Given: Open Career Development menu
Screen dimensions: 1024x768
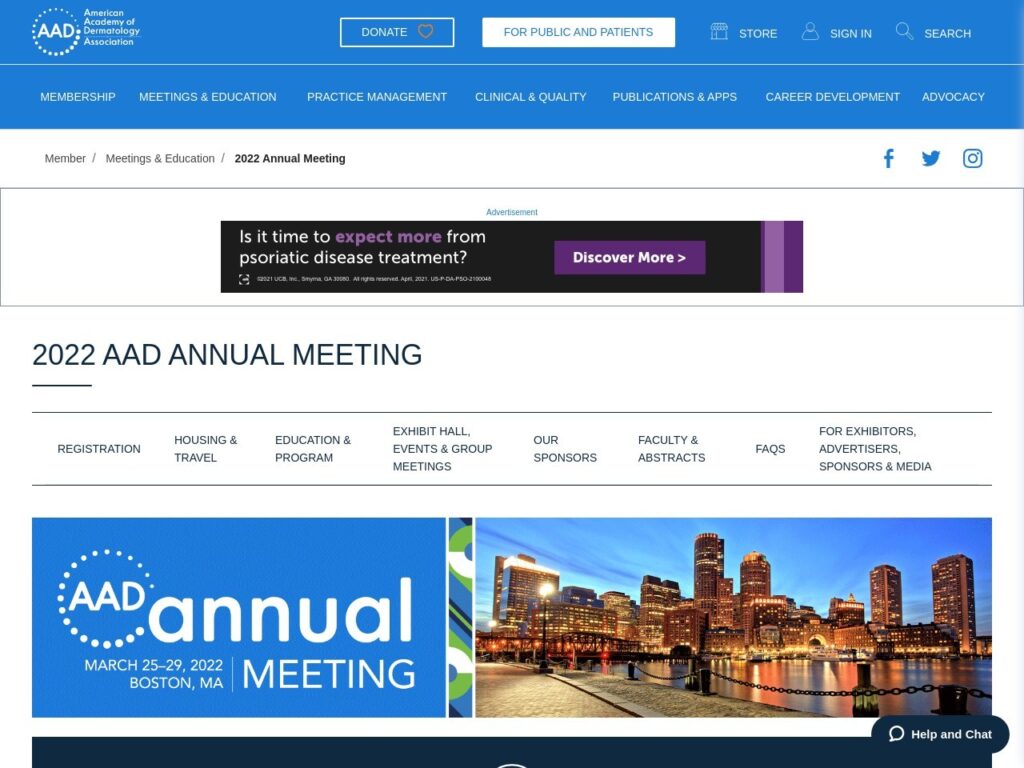Looking at the screenshot, I should point(832,97).
